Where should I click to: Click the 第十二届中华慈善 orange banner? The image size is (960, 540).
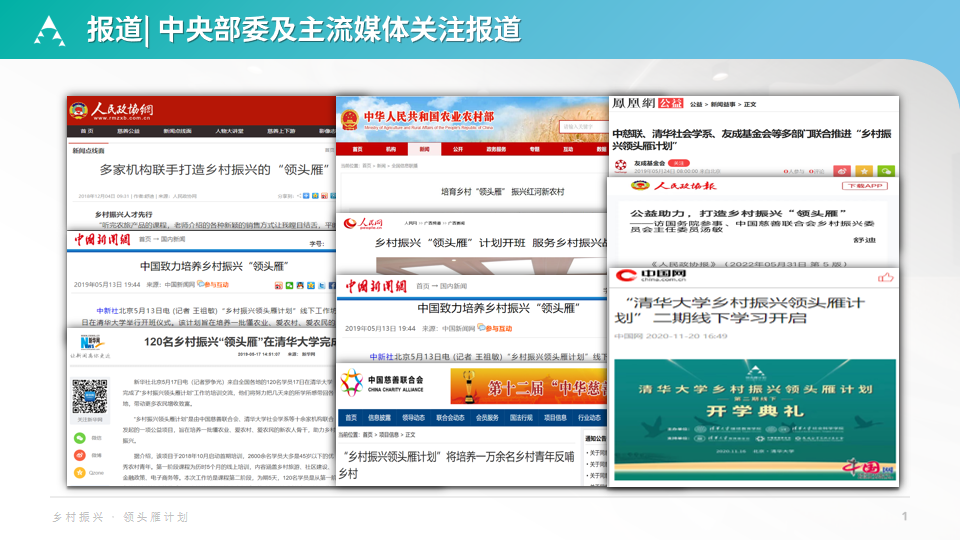pyautogui.click(x=528, y=386)
